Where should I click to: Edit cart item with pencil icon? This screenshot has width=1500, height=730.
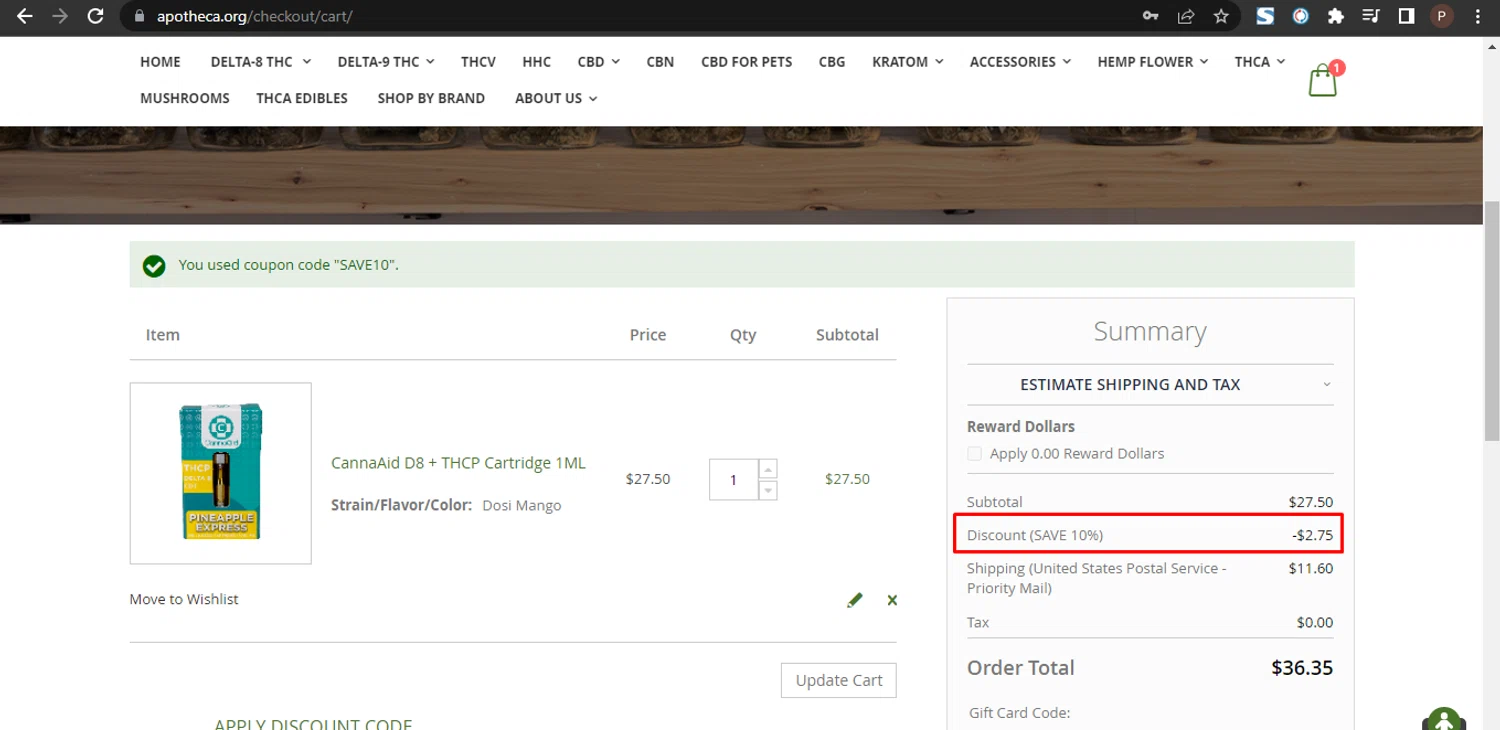coord(854,600)
